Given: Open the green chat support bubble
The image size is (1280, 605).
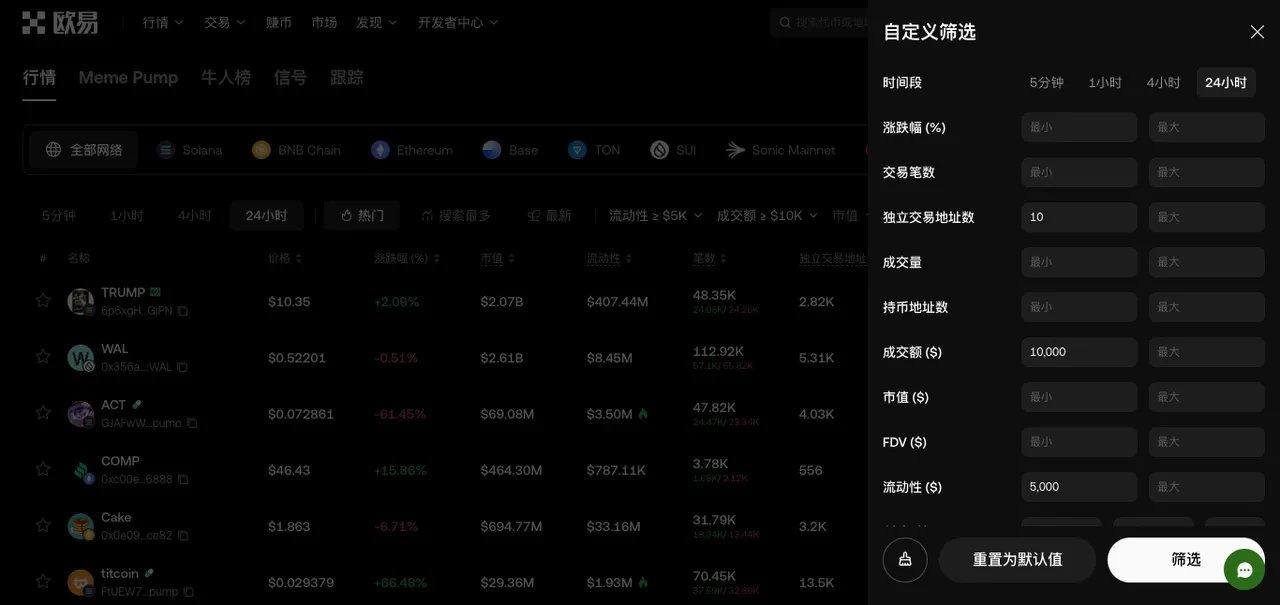Looking at the screenshot, I should (x=1245, y=570).
